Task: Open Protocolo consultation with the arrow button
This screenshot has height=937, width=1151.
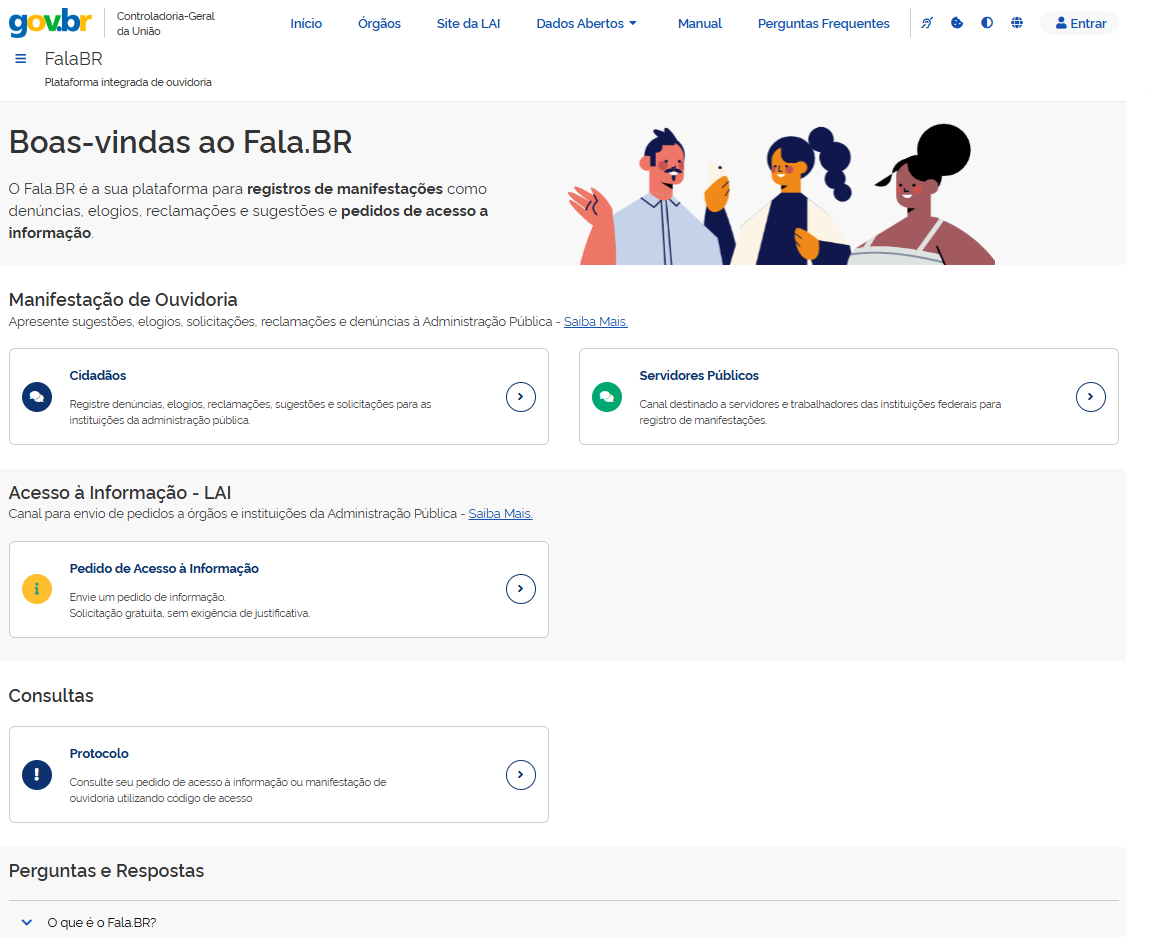Action: coord(520,775)
